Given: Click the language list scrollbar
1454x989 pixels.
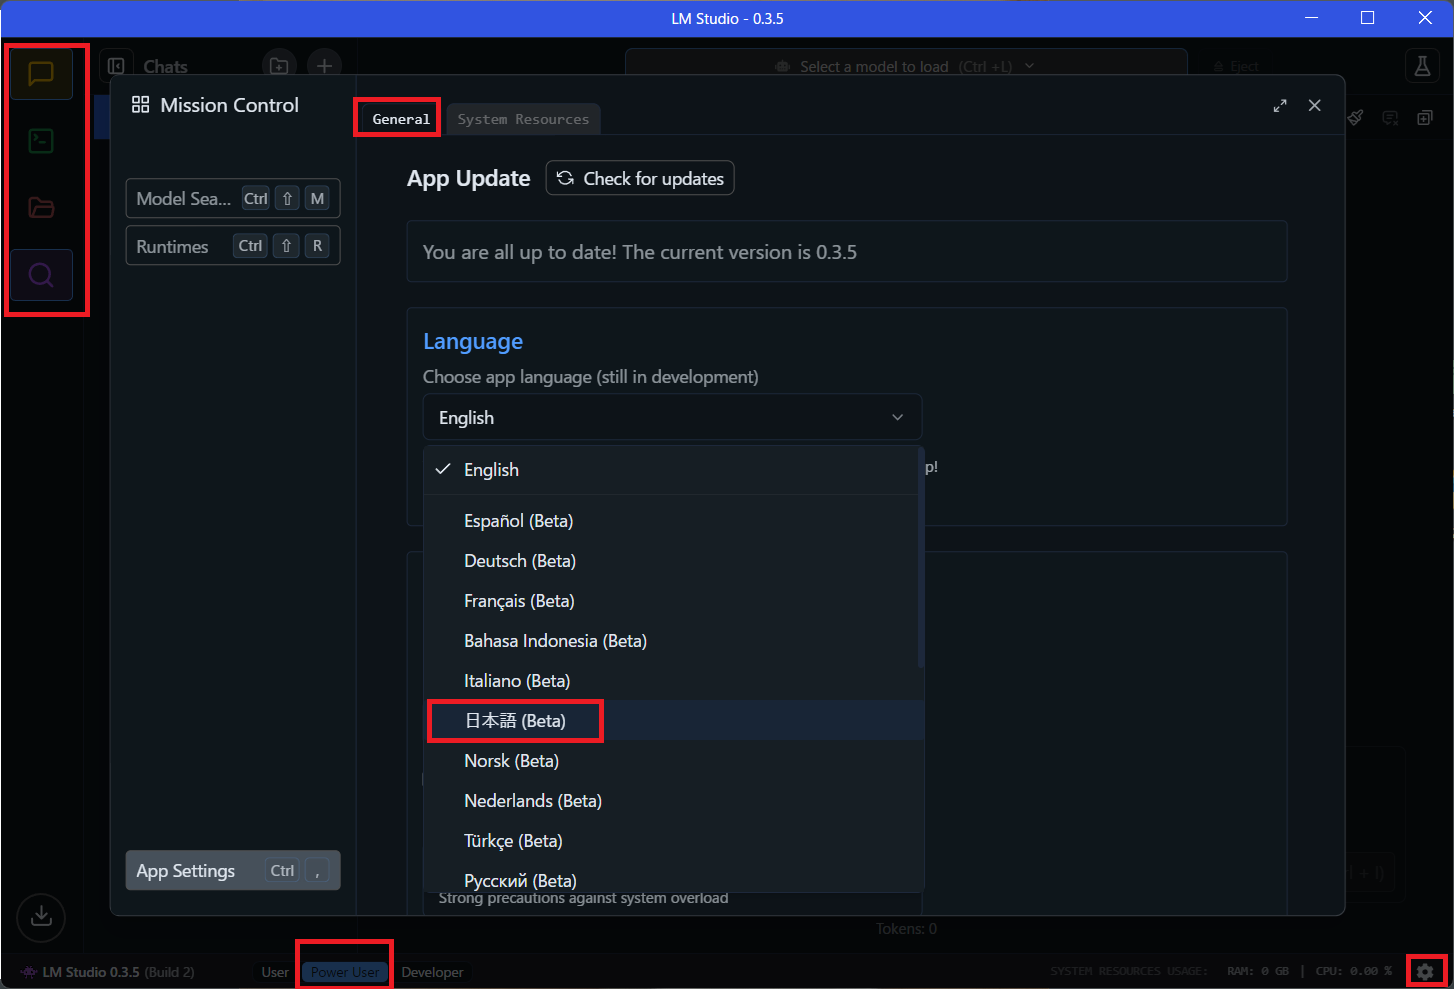Looking at the screenshot, I should point(920,557).
